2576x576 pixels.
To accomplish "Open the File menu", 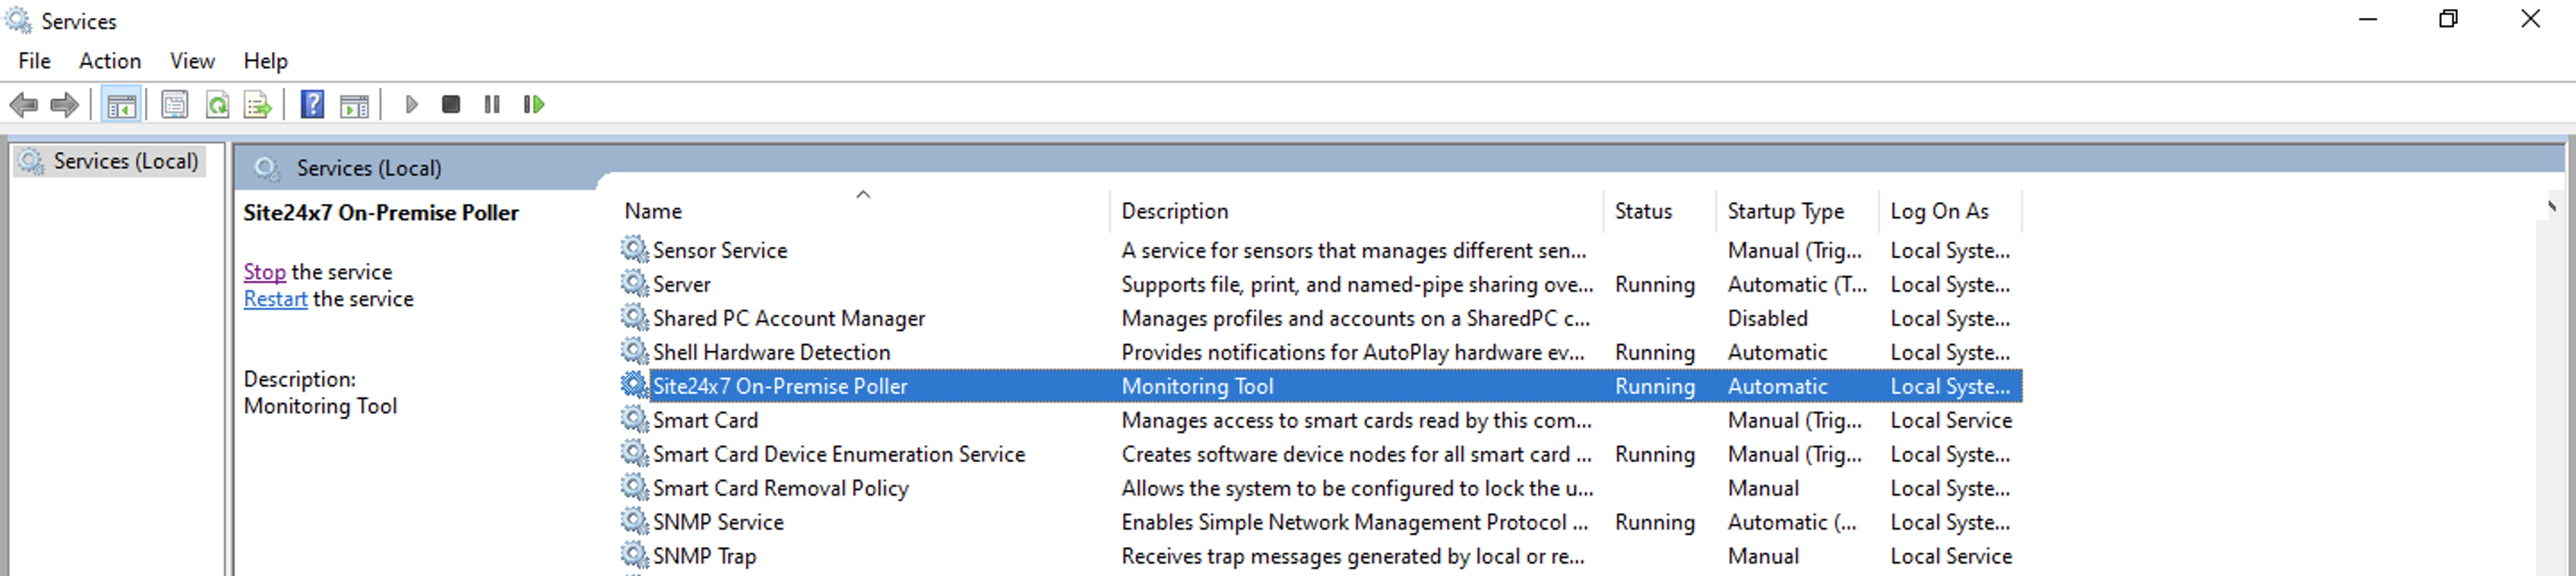I will pos(34,61).
